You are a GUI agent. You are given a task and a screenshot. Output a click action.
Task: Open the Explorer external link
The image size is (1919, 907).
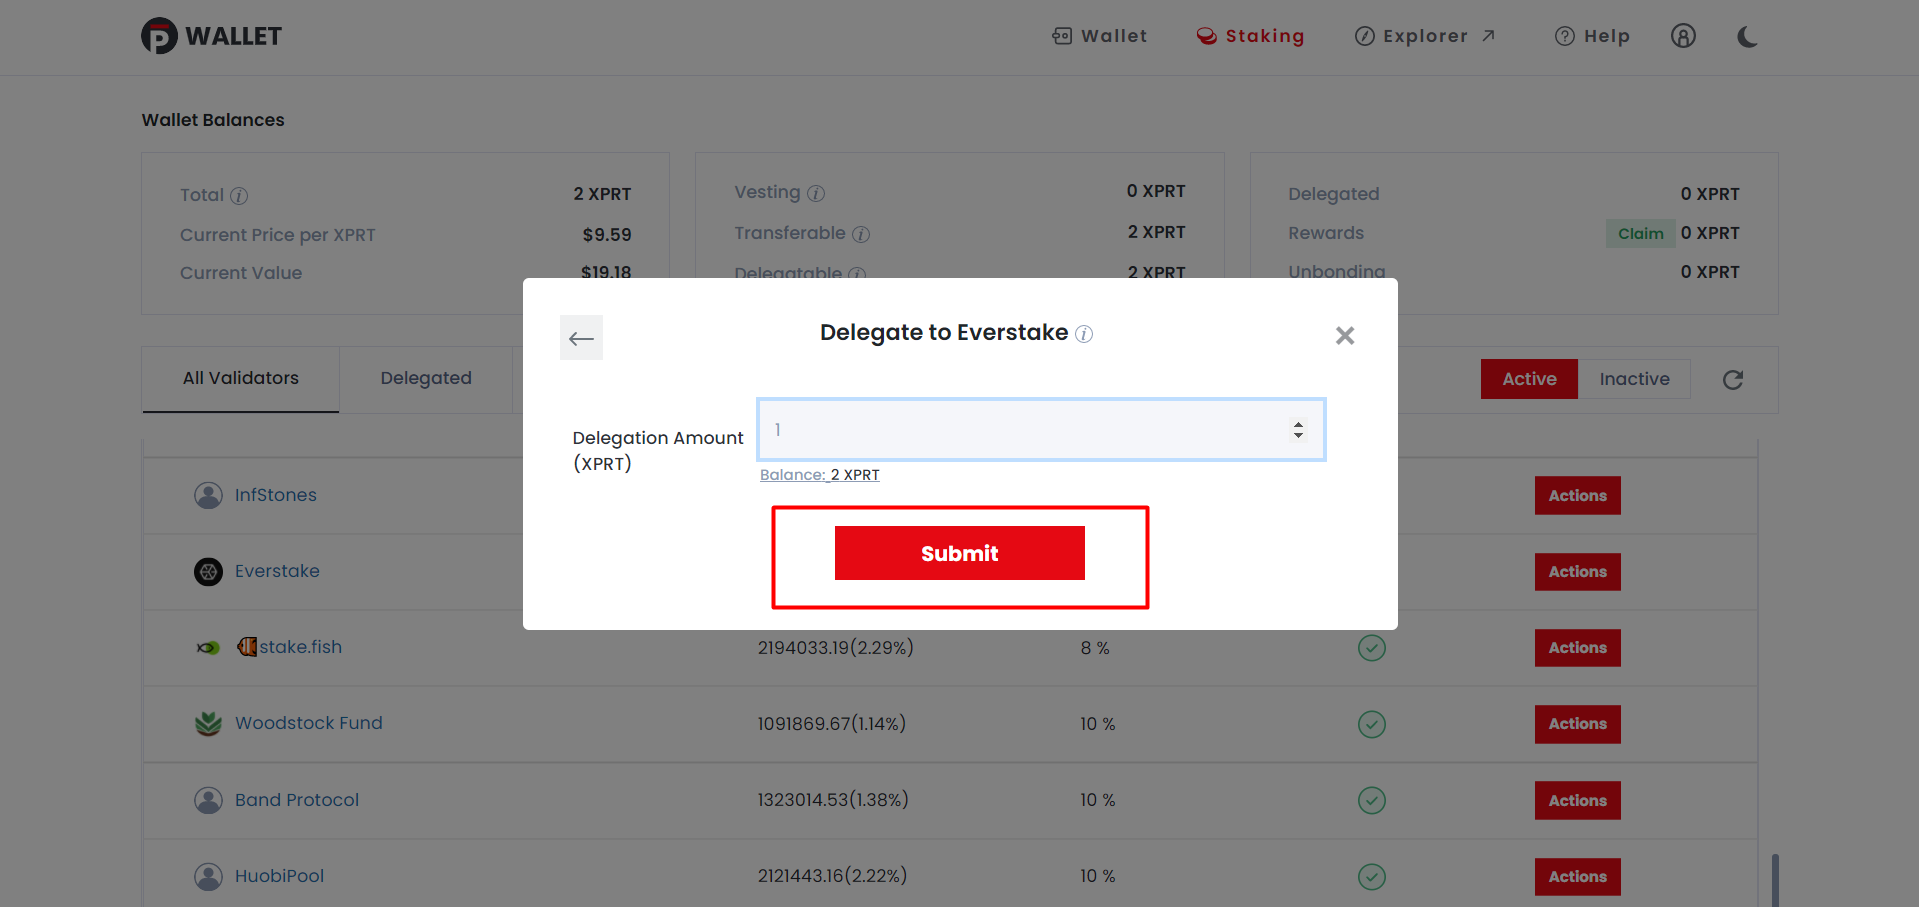pyautogui.click(x=1425, y=36)
